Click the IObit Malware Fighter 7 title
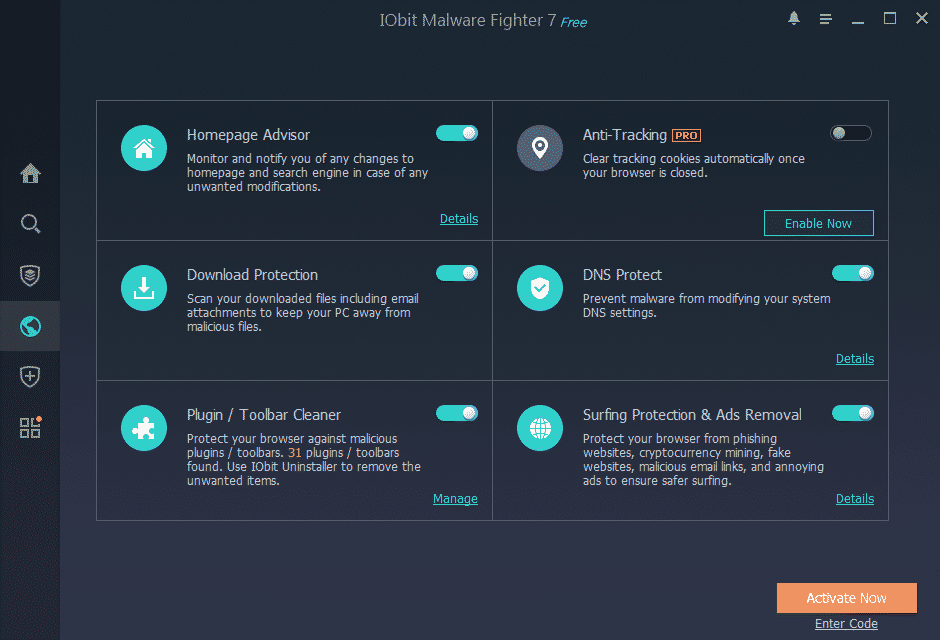Viewport: 940px width, 640px height. (x=468, y=20)
